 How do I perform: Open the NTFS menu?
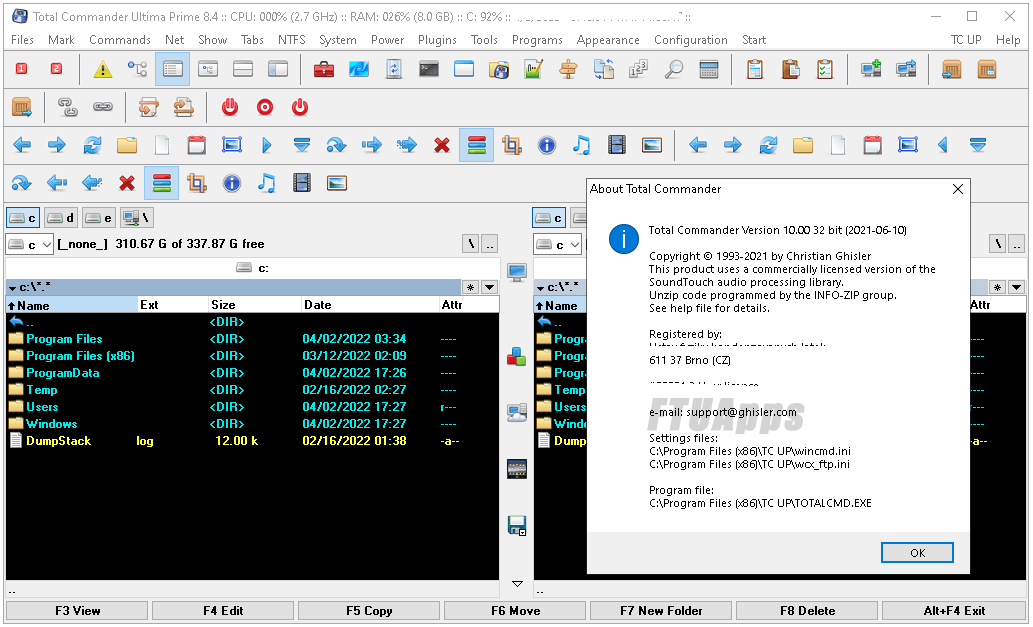click(x=291, y=40)
